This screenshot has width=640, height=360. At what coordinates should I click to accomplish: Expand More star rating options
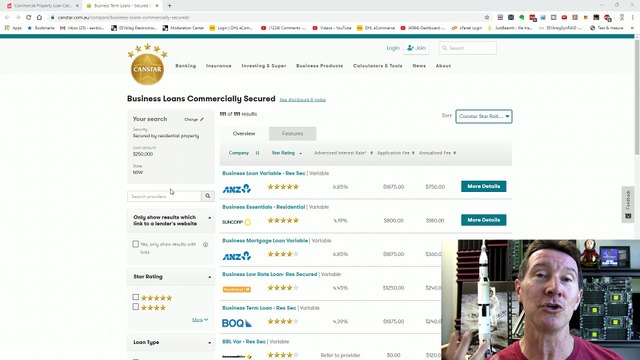200,320
